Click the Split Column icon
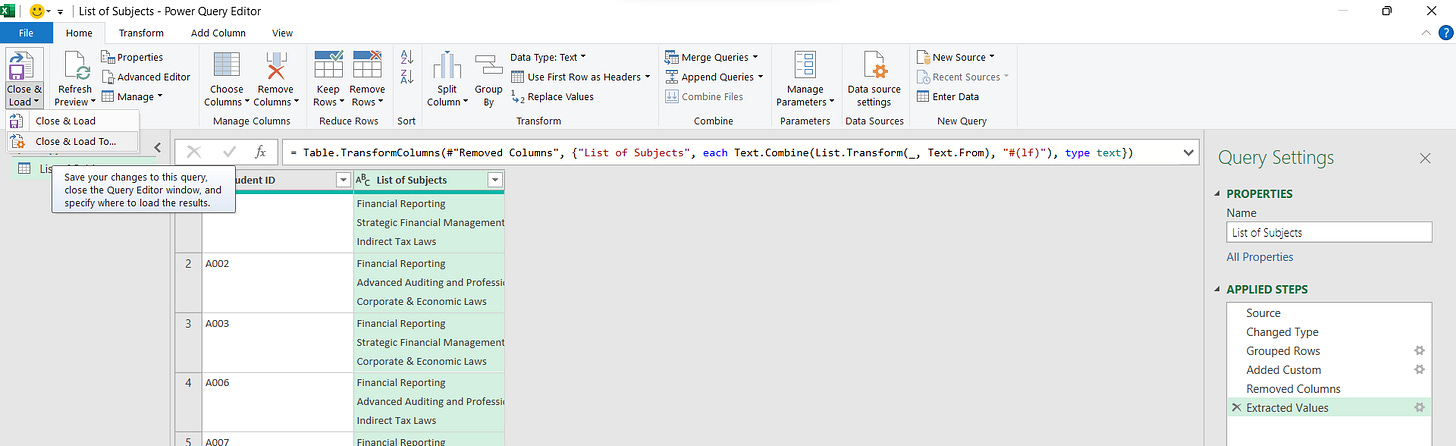1456x446 pixels. pyautogui.click(x=445, y=66)
